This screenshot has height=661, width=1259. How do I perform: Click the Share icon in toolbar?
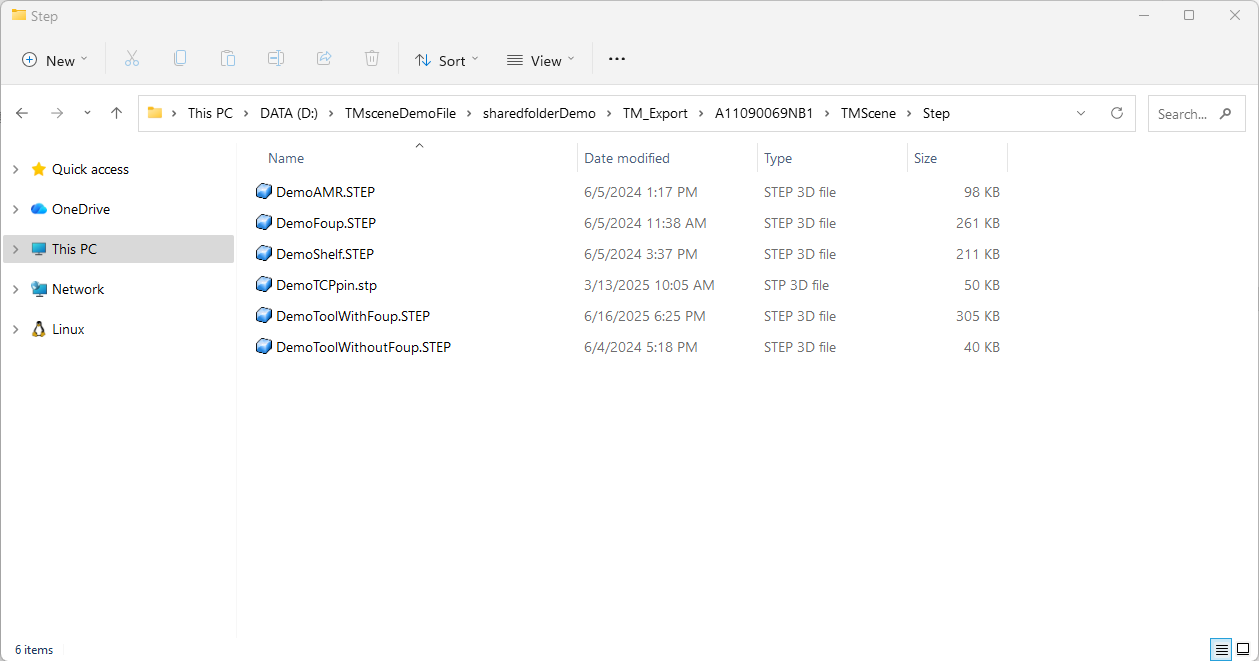(x=324, y=59)
